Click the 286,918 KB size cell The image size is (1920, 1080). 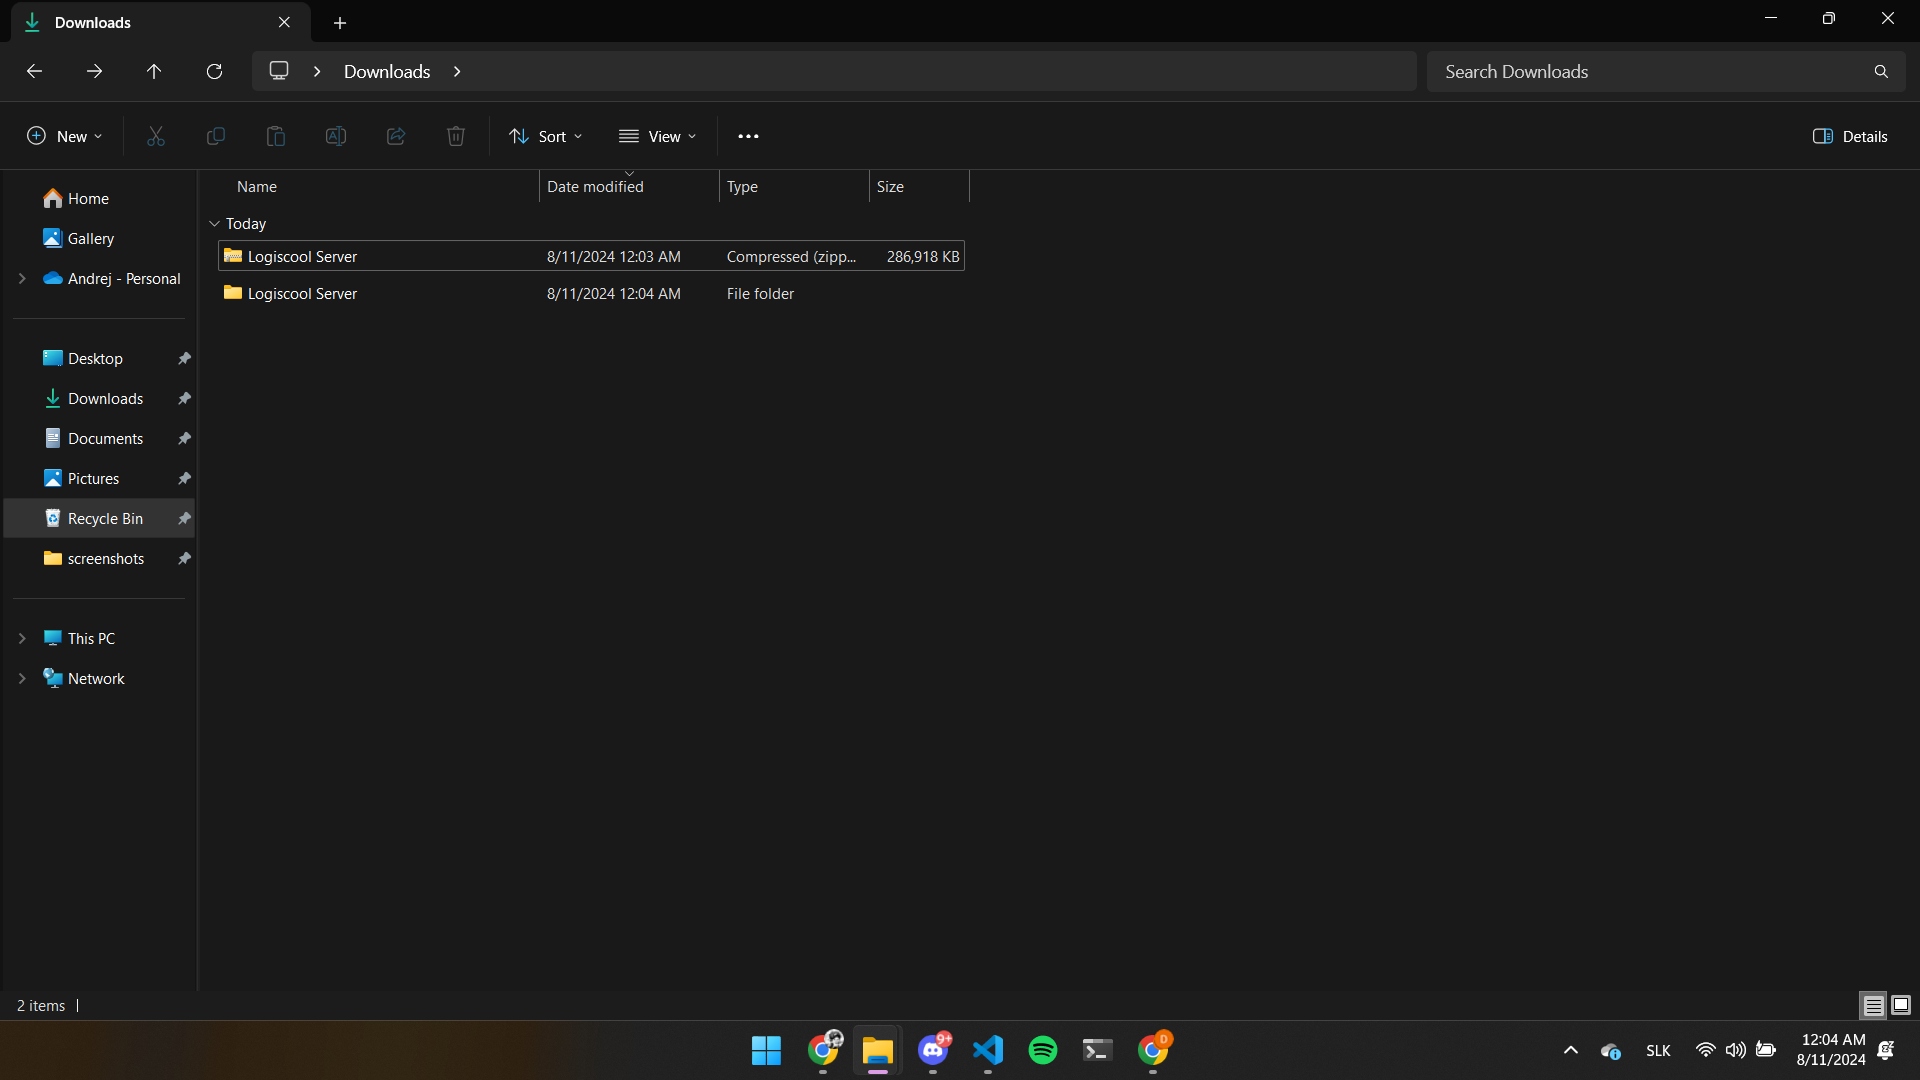922,256
